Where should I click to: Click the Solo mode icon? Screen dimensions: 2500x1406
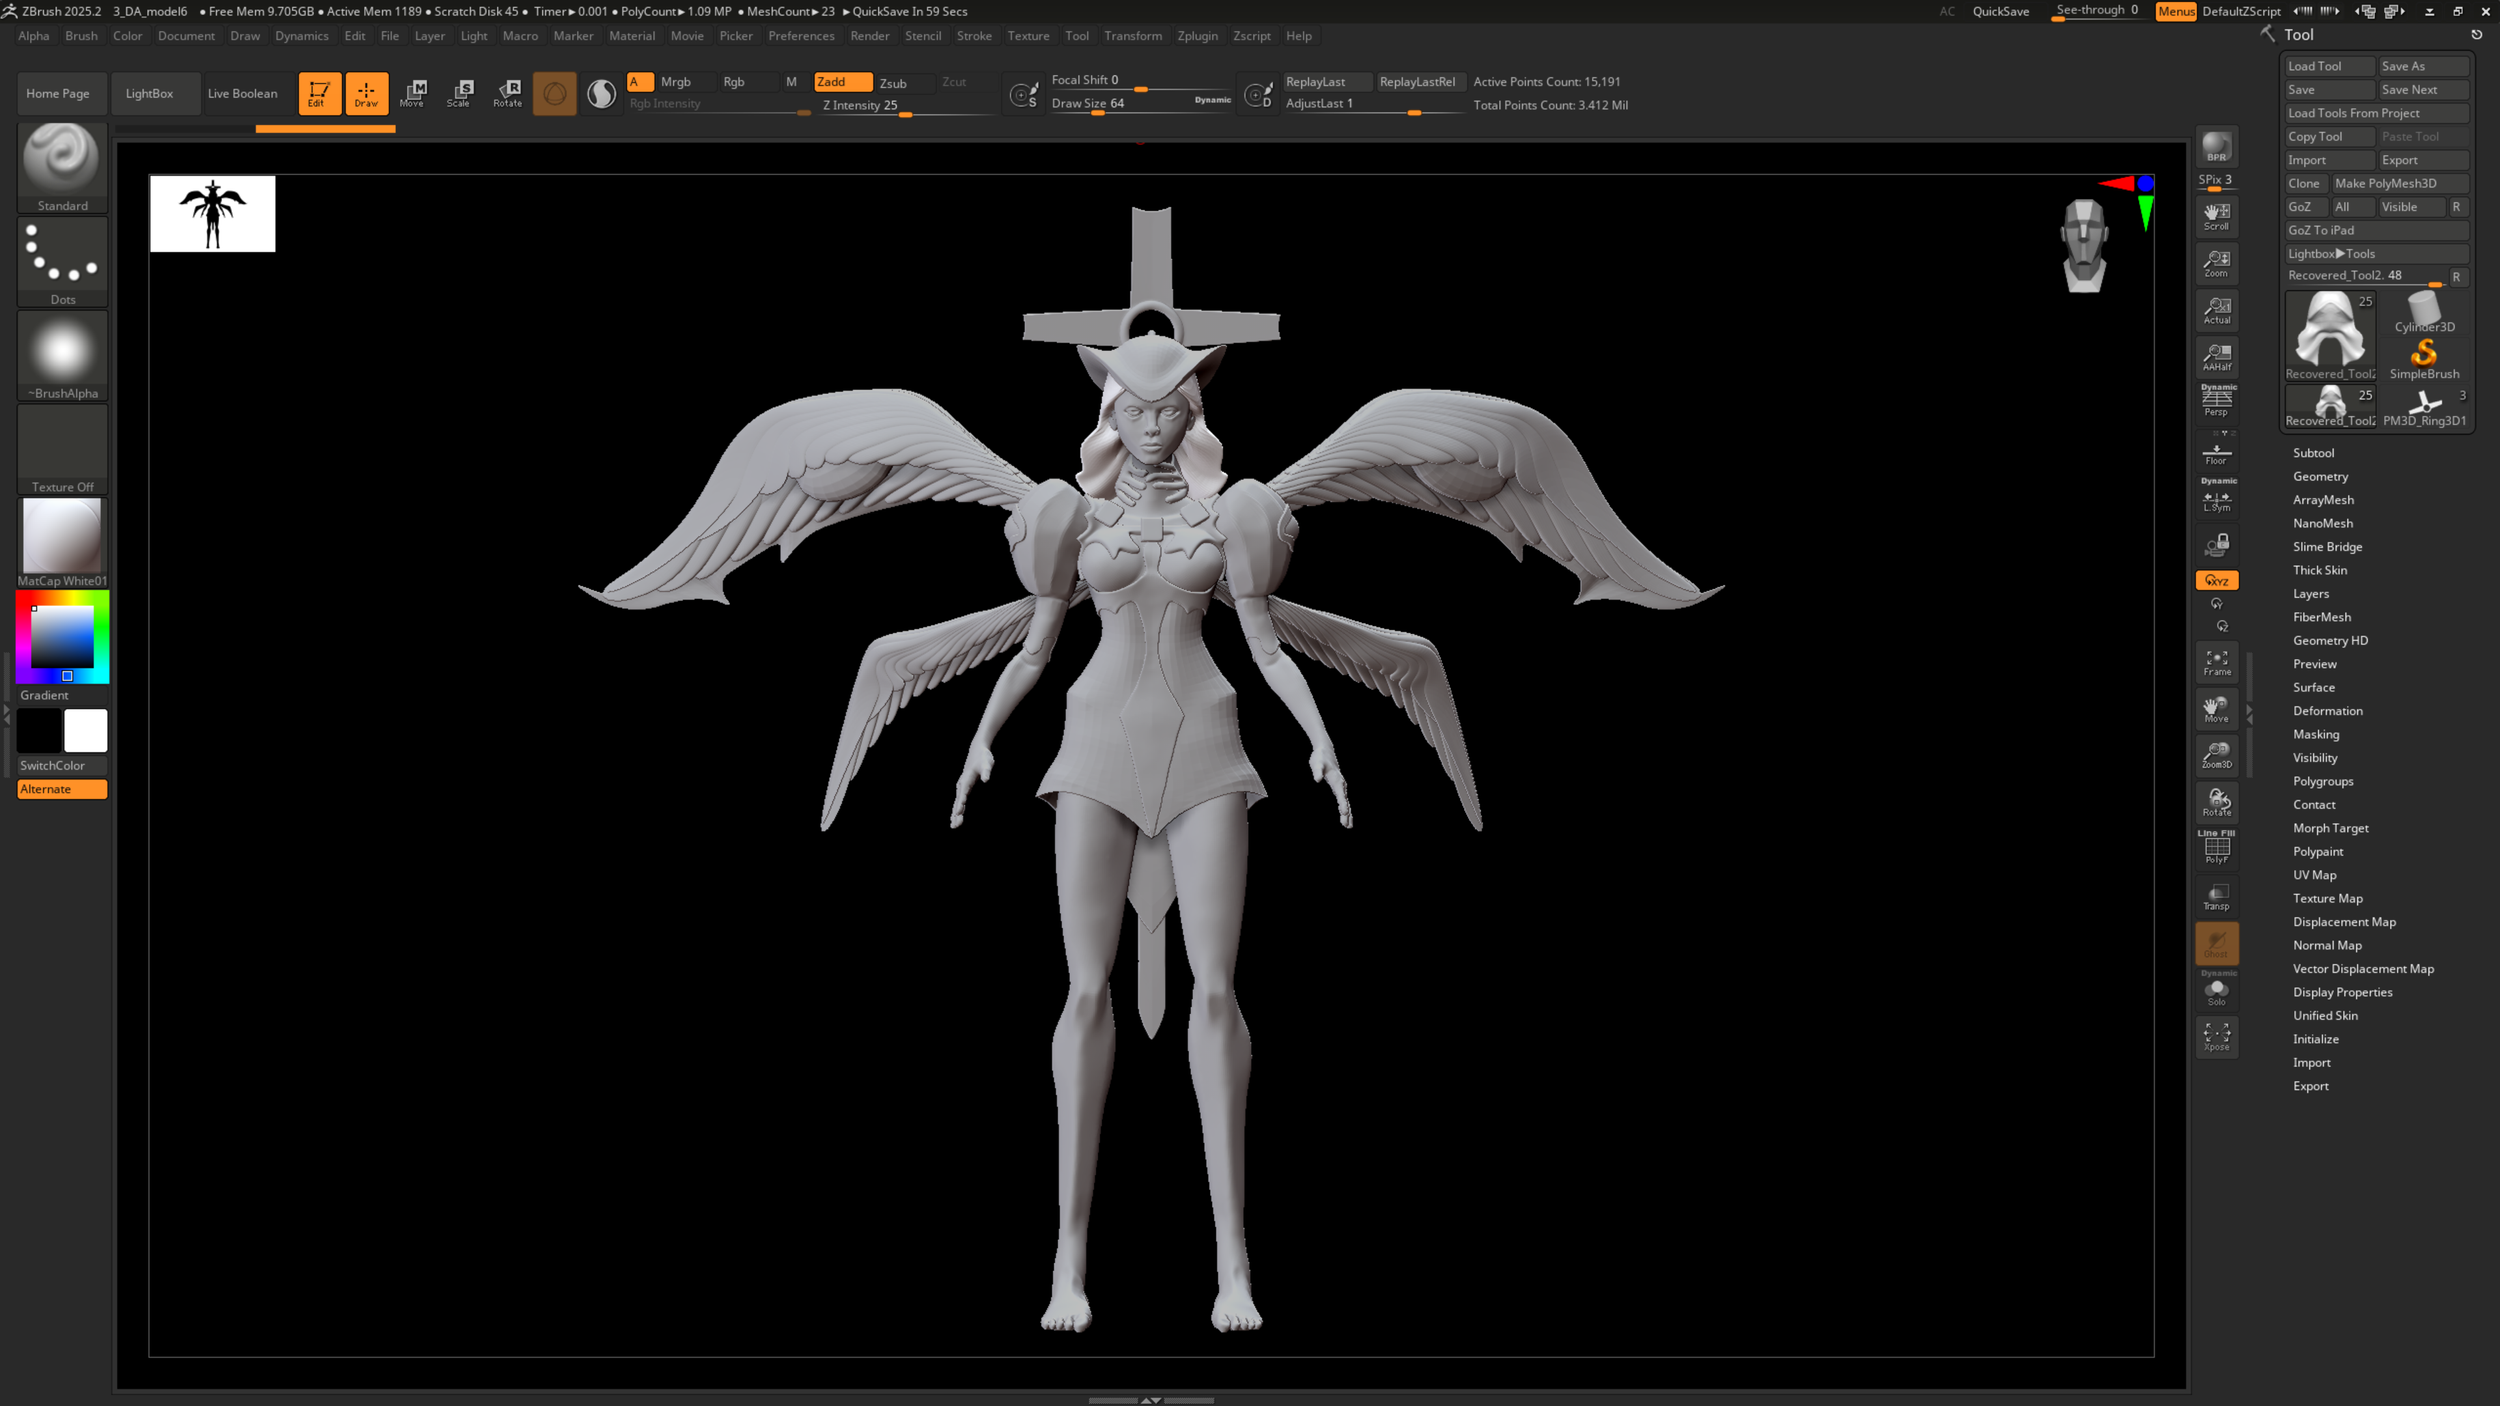tap(2216, 992)
